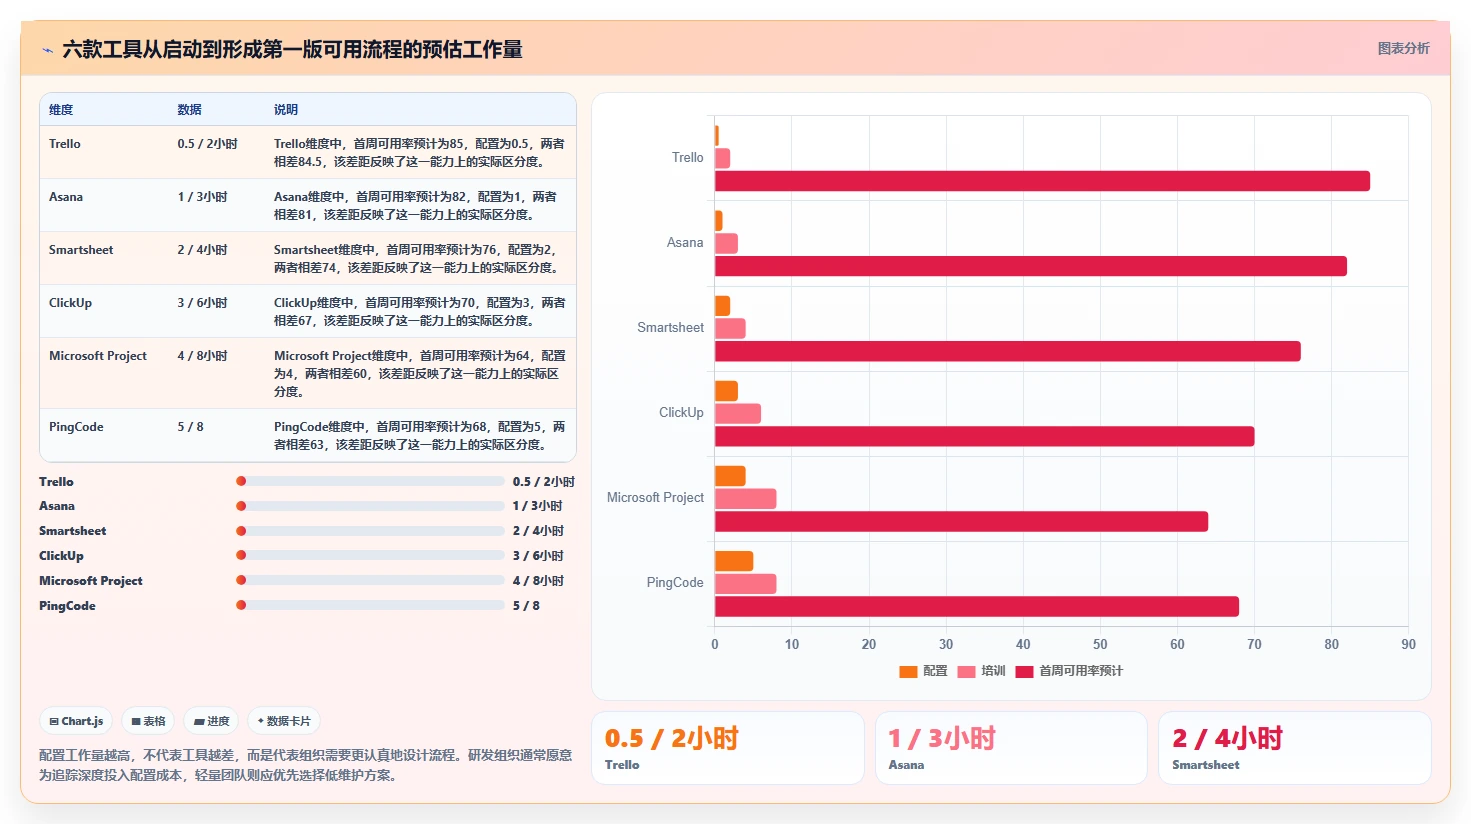Click the 维度 column header
This screenshot has width=1471, height=824.
61,110
